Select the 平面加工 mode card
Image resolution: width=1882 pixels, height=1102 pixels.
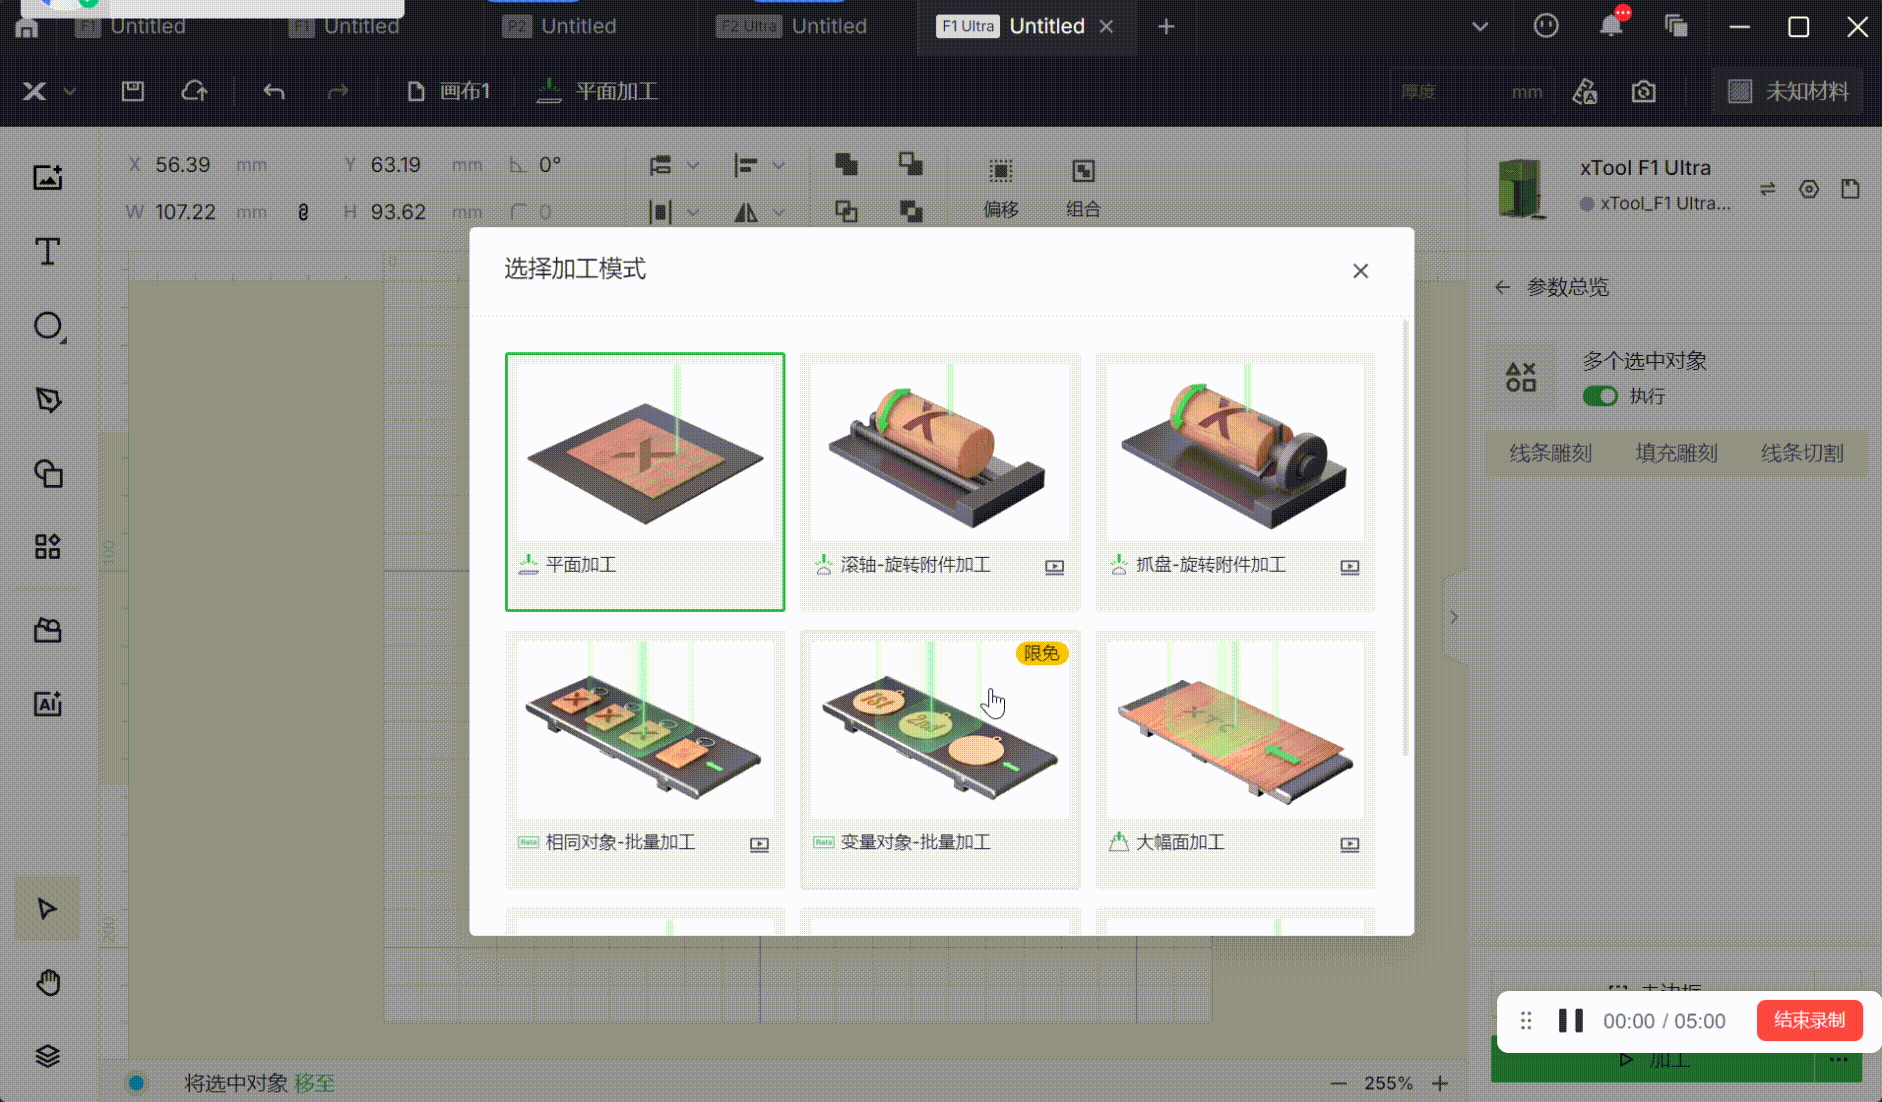point(645,481)
